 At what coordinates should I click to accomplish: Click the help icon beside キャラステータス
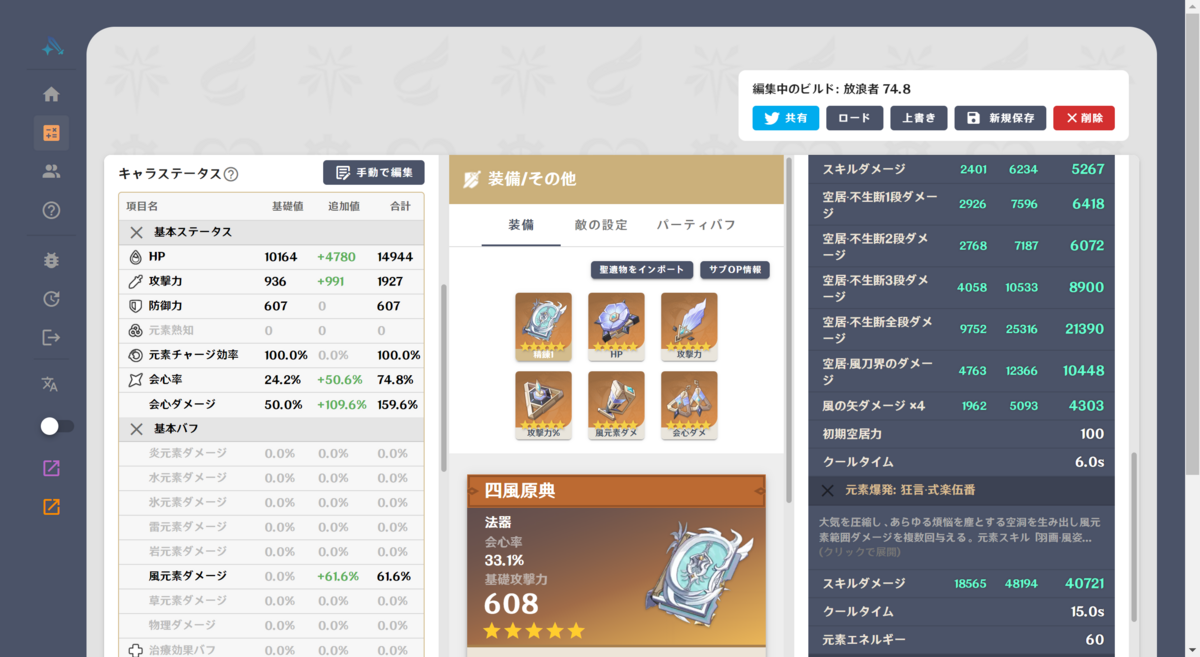pos(231,174)
